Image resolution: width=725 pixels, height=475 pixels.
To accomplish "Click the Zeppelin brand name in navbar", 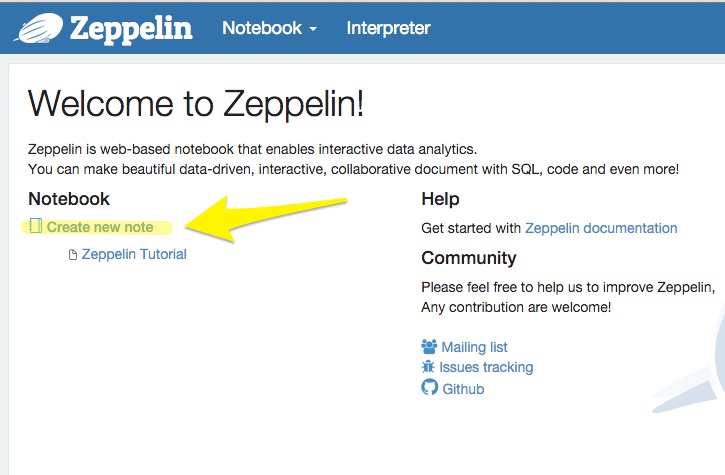I will [x=130, y=28].
